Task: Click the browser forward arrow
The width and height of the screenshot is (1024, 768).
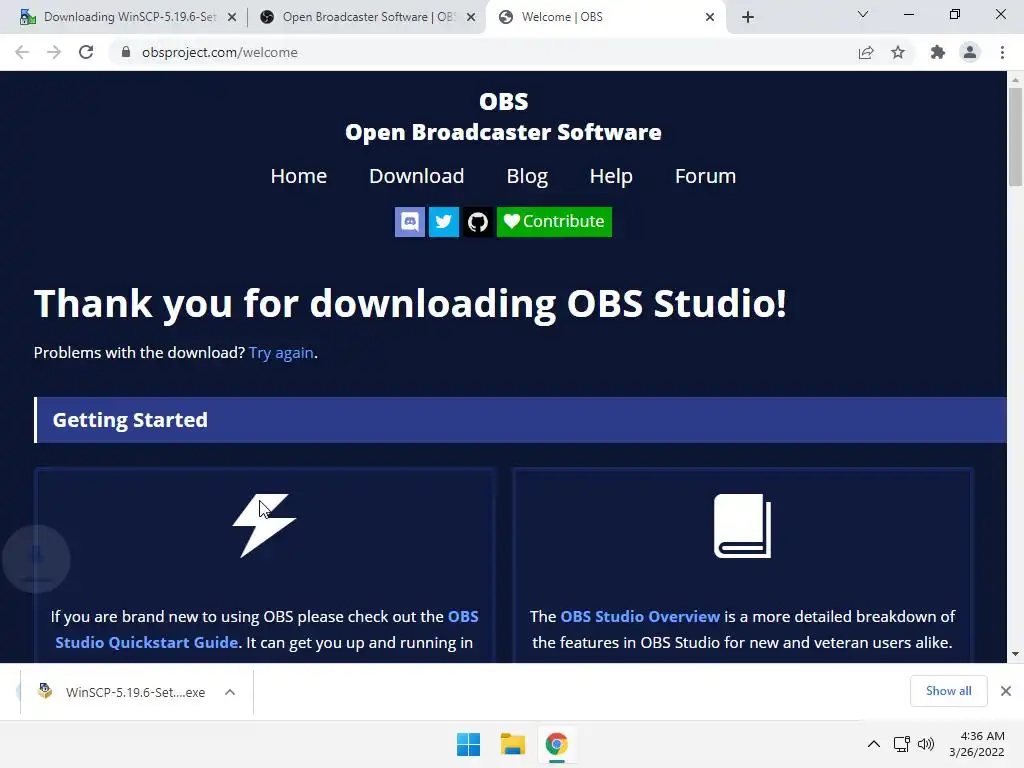Action: [54, 52]
